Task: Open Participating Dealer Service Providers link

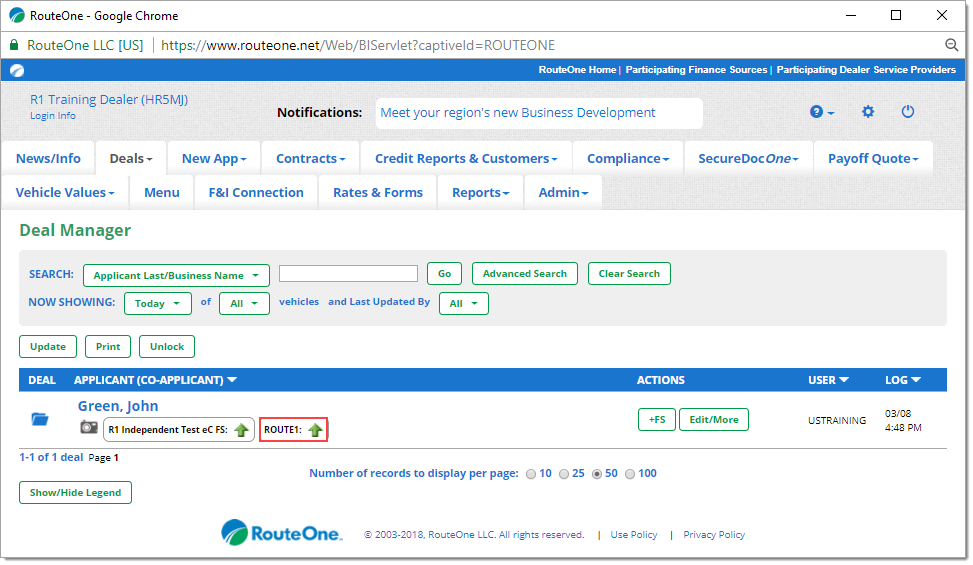Action: coord(866,70)
